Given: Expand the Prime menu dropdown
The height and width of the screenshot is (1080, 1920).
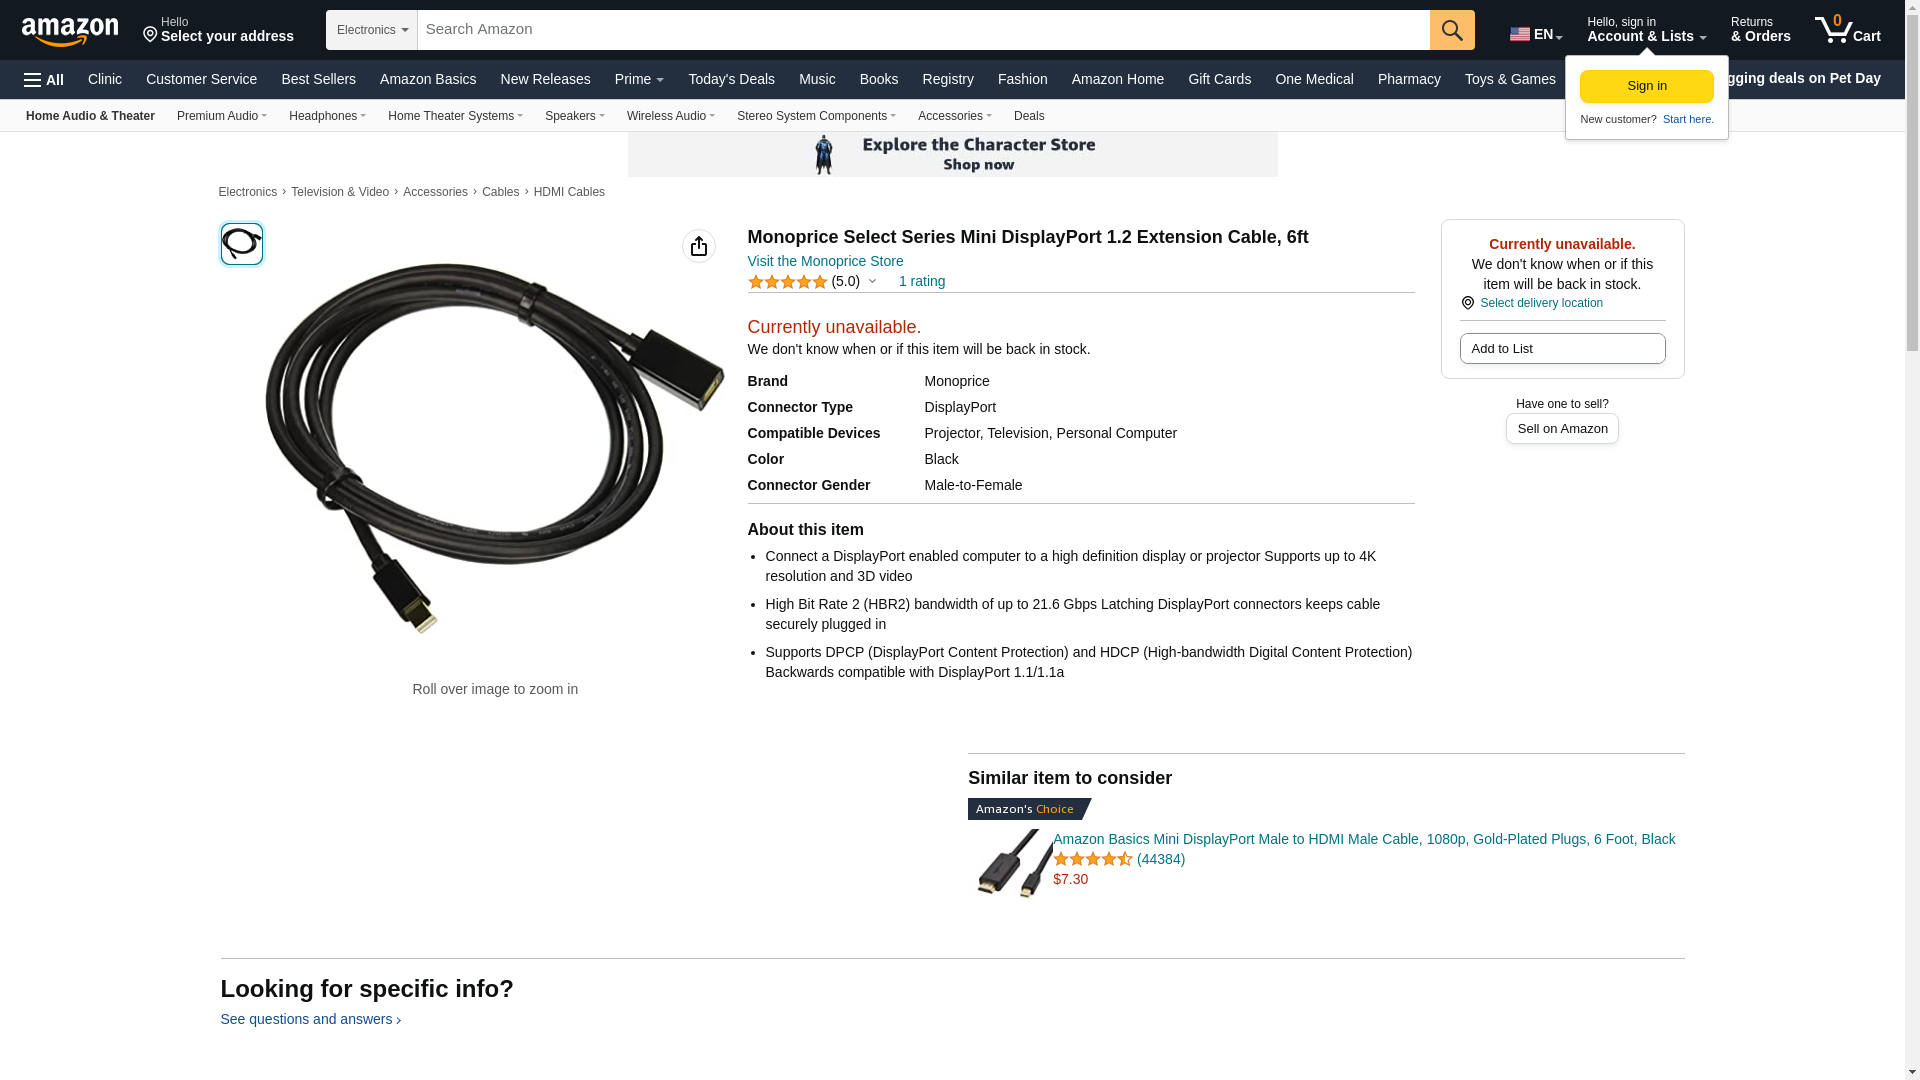Looking at the screenshot, I should (639, 79).
